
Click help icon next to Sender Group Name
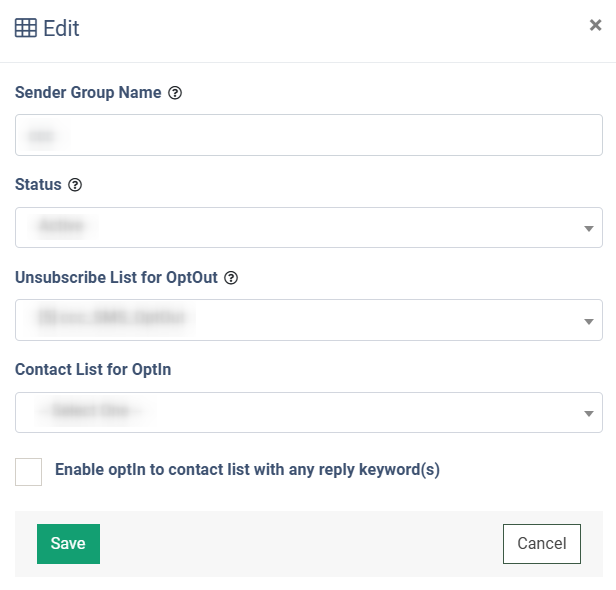pos(175,93)
